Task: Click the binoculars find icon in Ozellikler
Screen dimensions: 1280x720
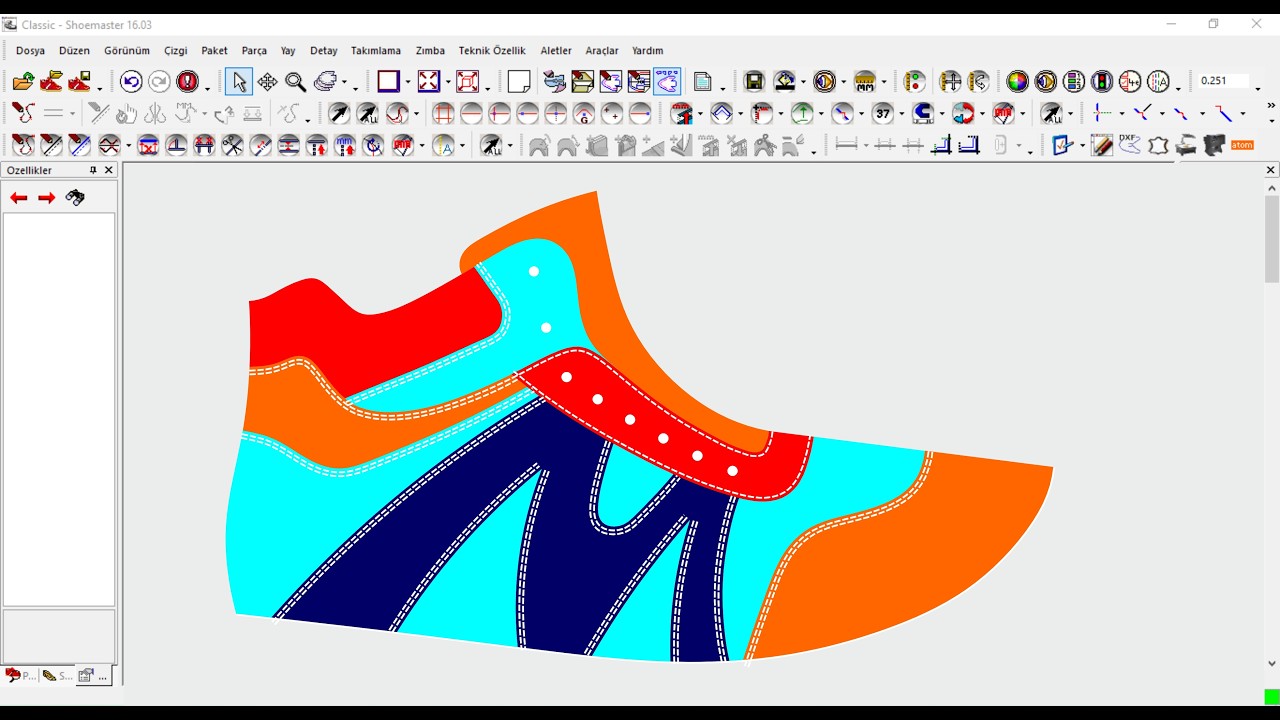Action: point(75,198)
